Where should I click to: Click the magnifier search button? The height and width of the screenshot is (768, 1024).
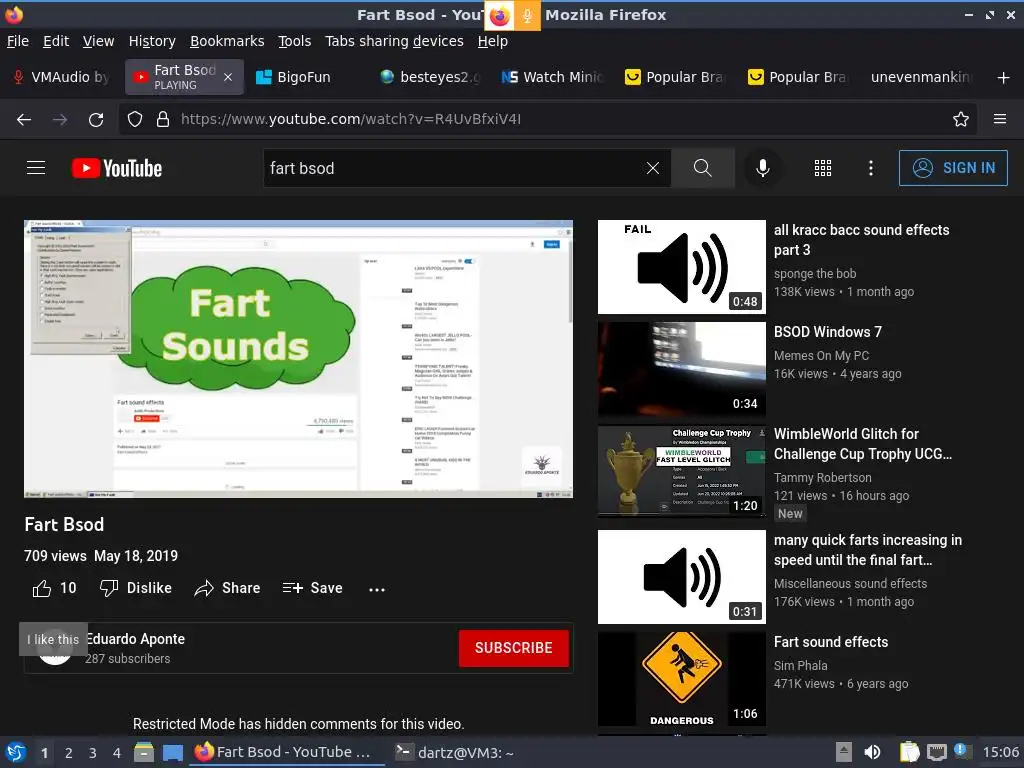pos(703,168)
